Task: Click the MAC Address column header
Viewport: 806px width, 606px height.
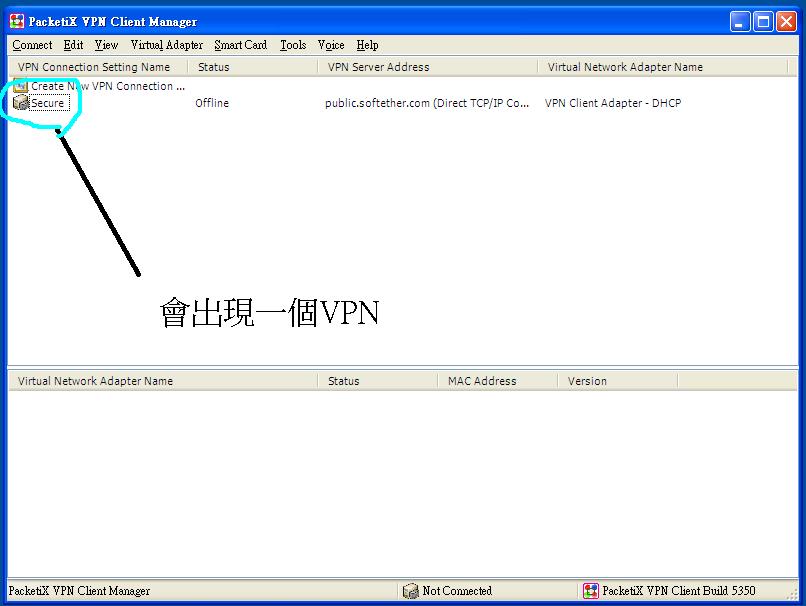Action: click(498, 381)
